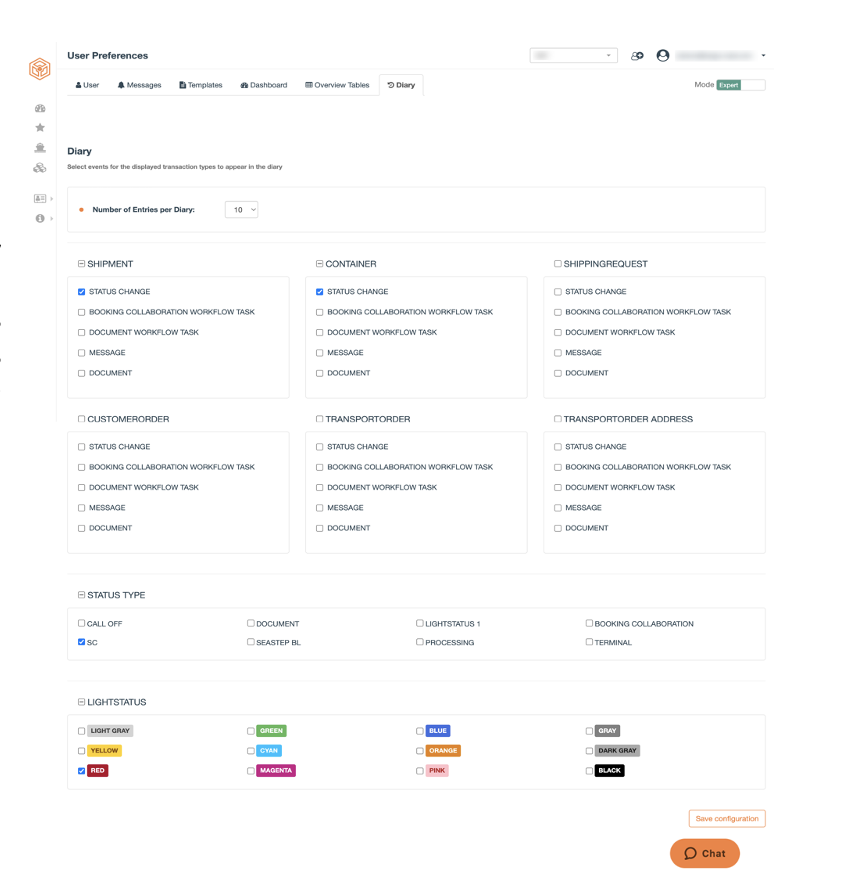Check the CUSTOMERORDER group checkbox
Viewport: 848px width, 882px height.
click(x=82, y=418)
